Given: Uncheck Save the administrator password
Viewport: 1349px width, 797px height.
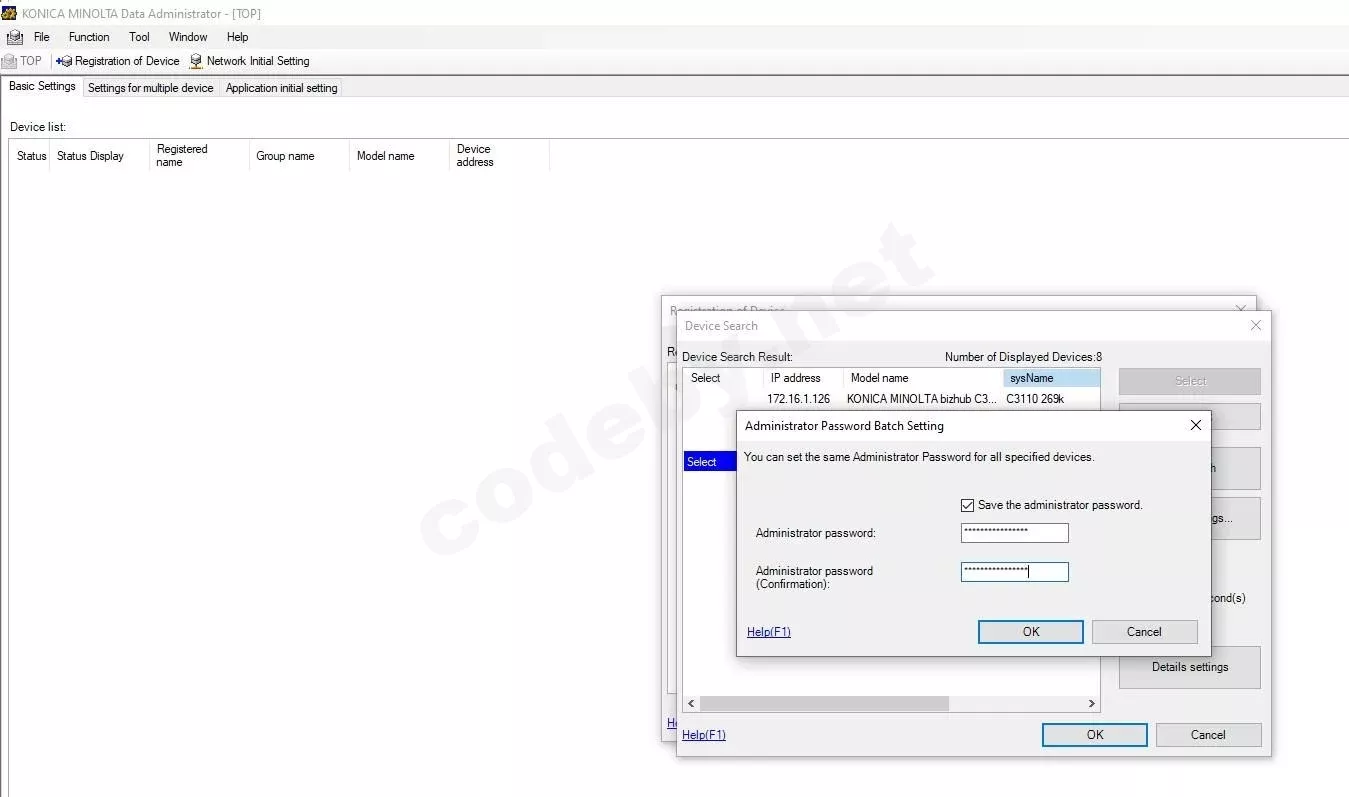Looking at the screenshot, I should (967, 505).
